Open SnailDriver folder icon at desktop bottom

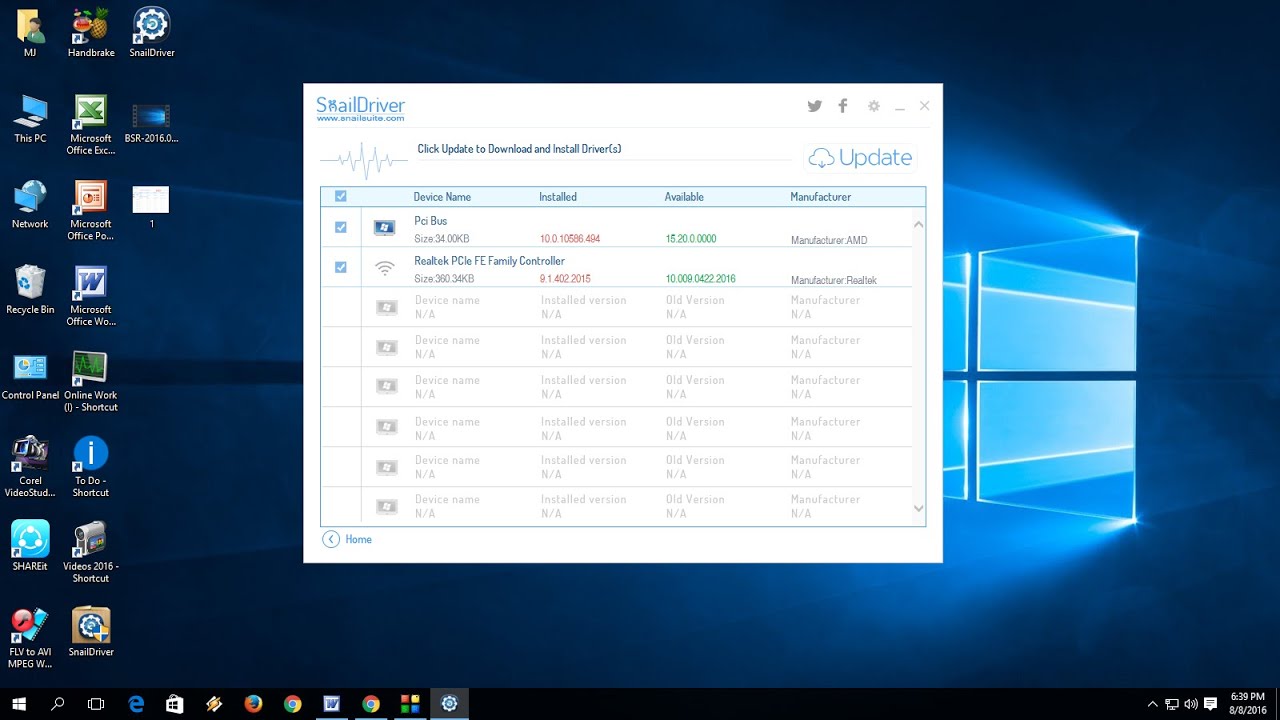coord(91,632)
